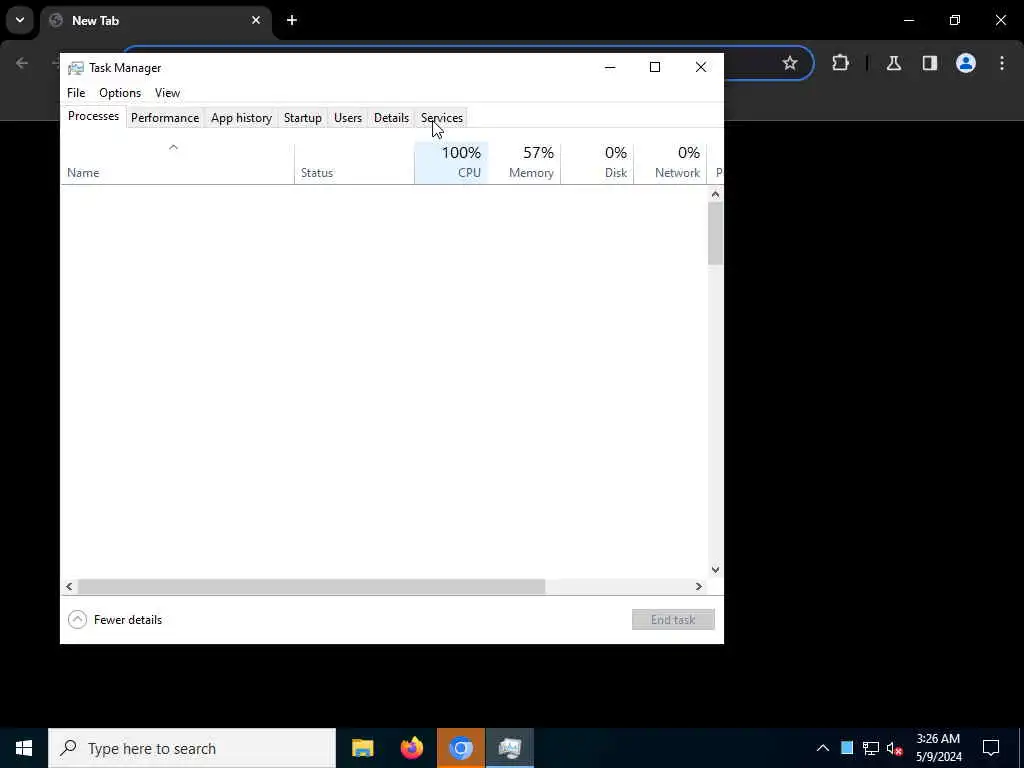Sort processes by the Status column
Viewport: 1024px width, 768px height.
(x=355, y=163)
